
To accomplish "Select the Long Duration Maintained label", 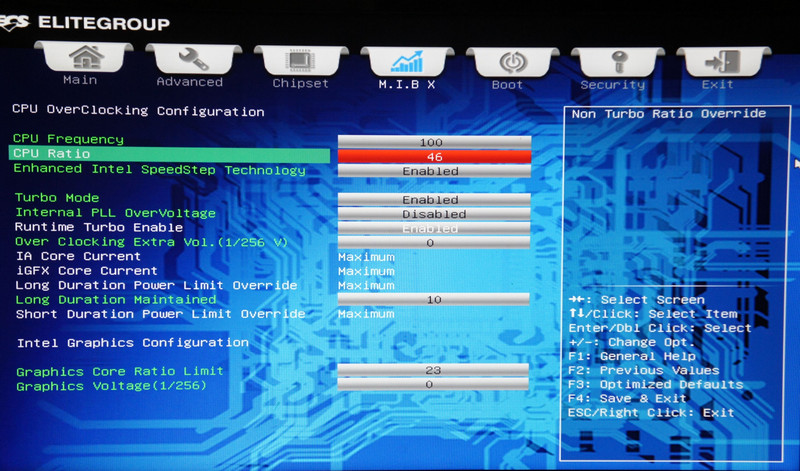I will tap(116, 300).
